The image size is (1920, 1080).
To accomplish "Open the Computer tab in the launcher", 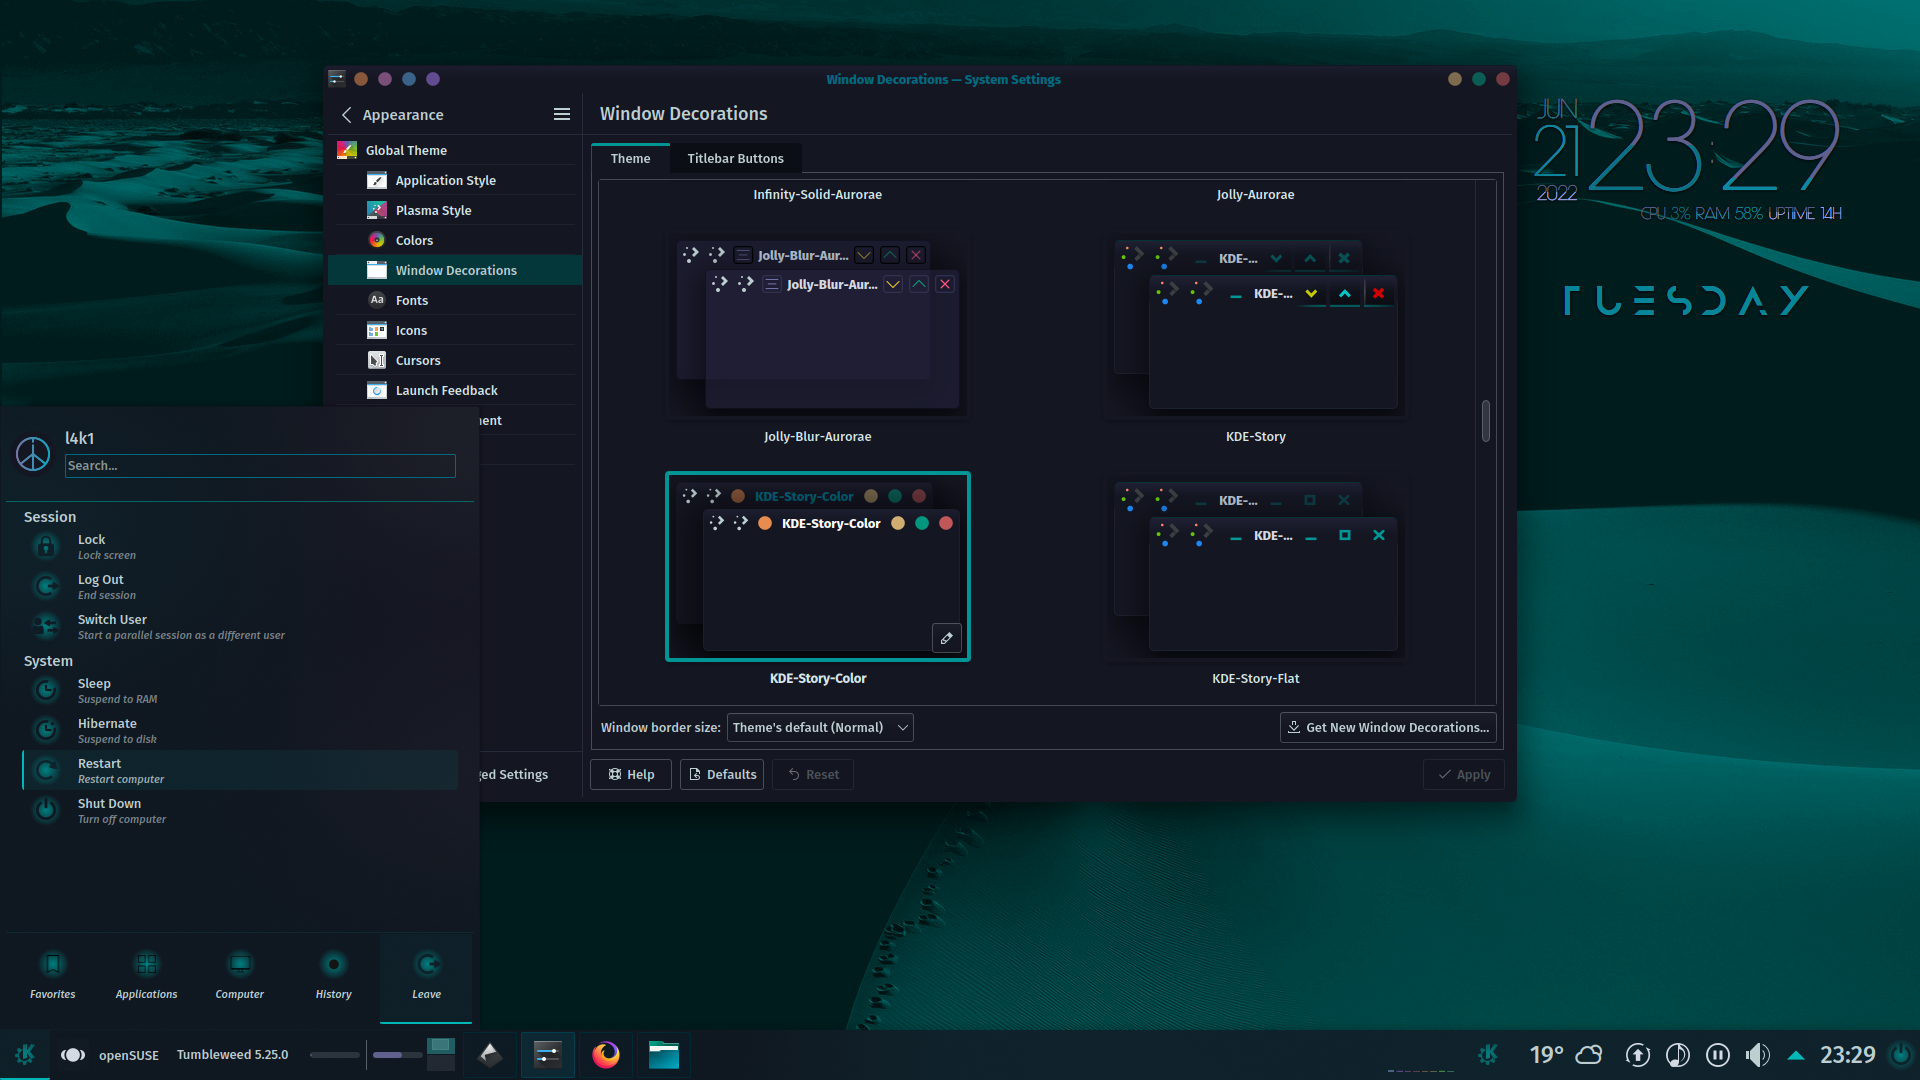I will (240, 976).
